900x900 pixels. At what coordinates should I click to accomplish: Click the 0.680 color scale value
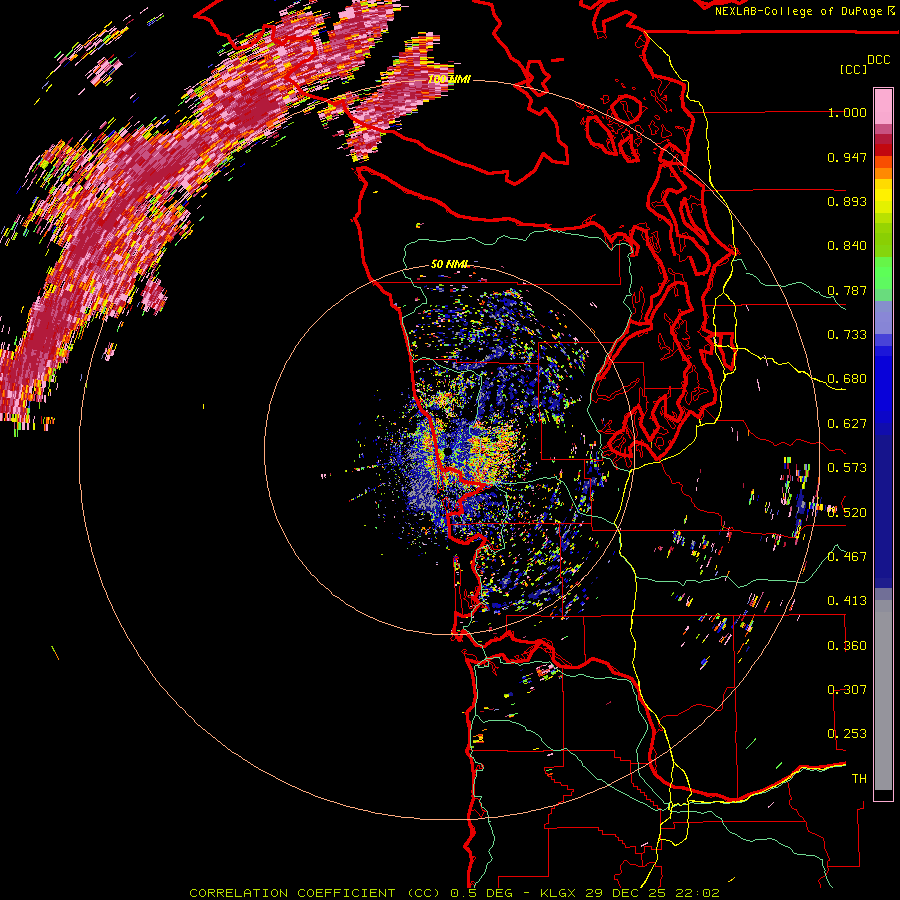(x=847, y=379)
